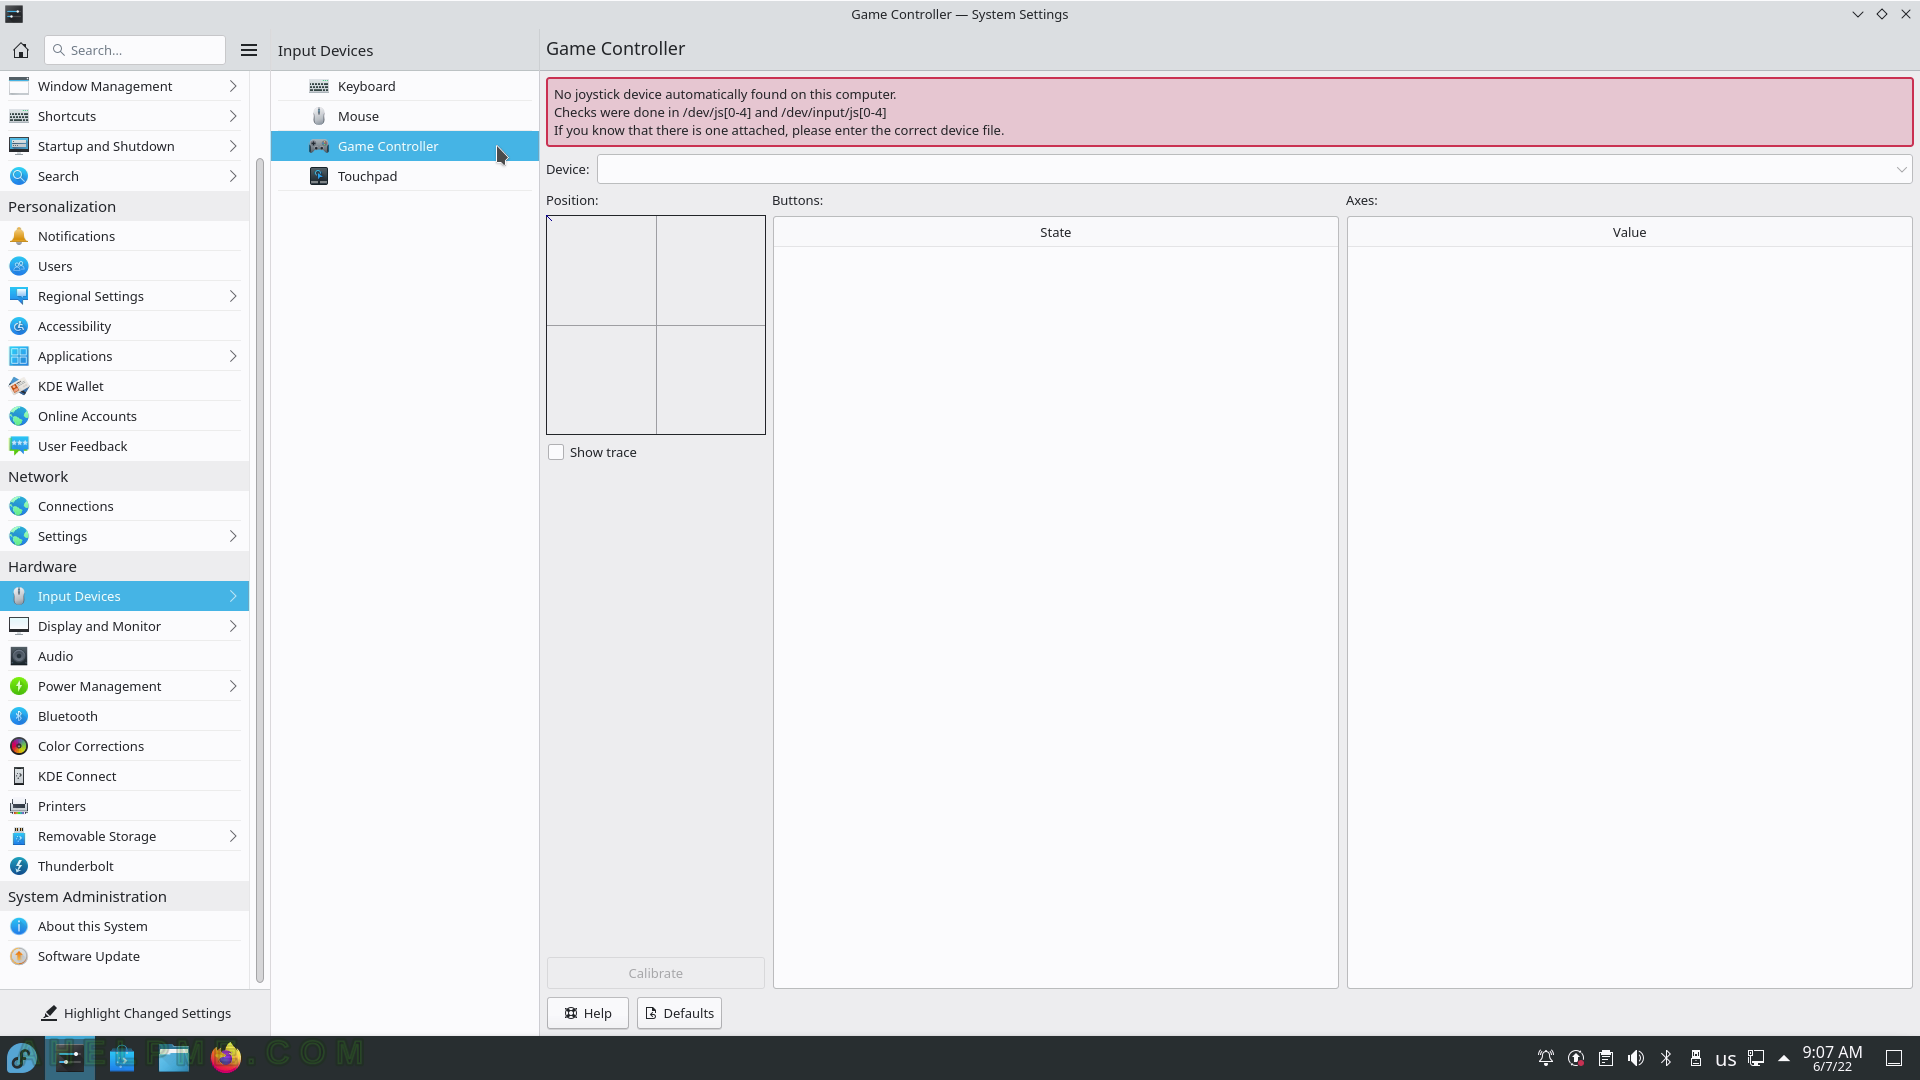This screenshot has width=1920, height=1080.
Task: Select the Keyboard input device icon
Action: click(x=319, y=86)
